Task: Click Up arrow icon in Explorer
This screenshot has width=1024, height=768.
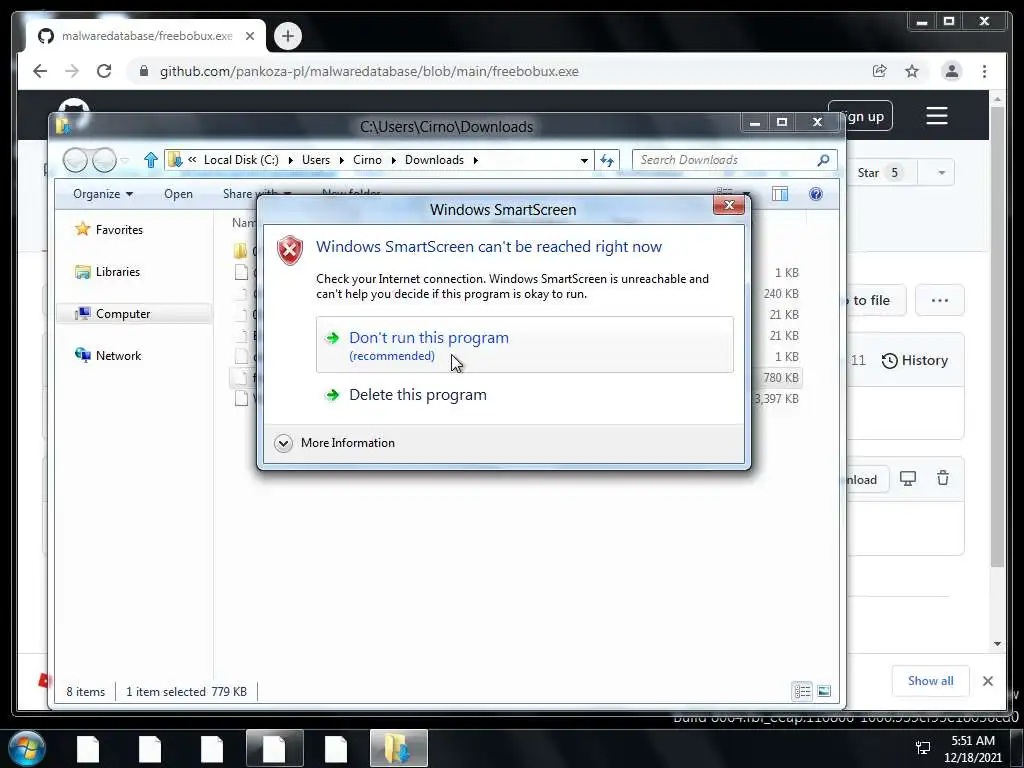Action: point(151,160)
